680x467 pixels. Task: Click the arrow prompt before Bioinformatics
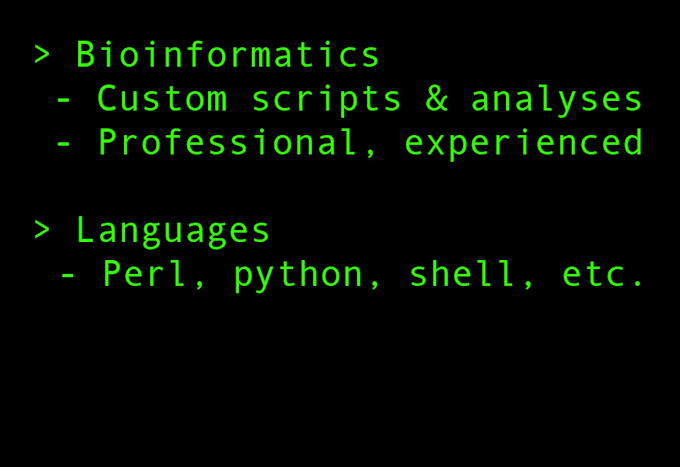coord(42,54)
